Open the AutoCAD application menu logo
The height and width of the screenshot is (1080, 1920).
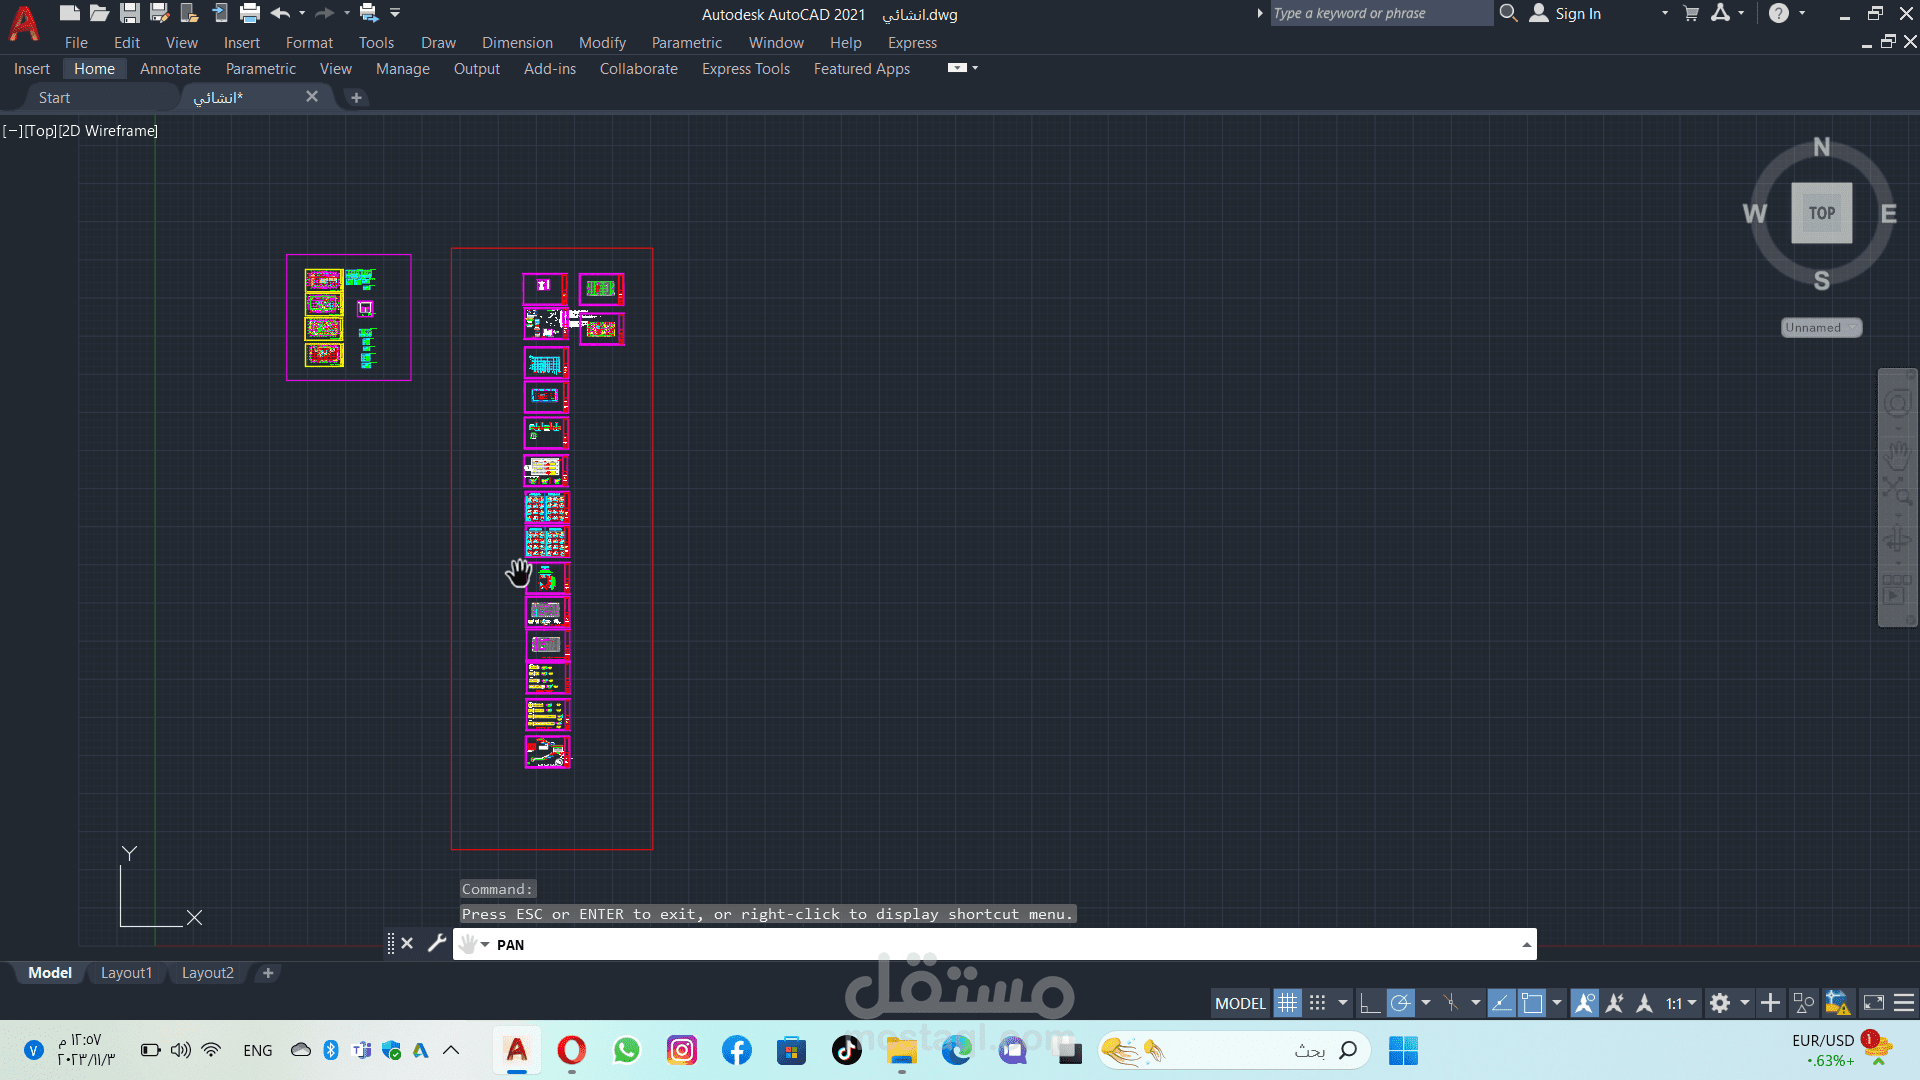point(23,22)
